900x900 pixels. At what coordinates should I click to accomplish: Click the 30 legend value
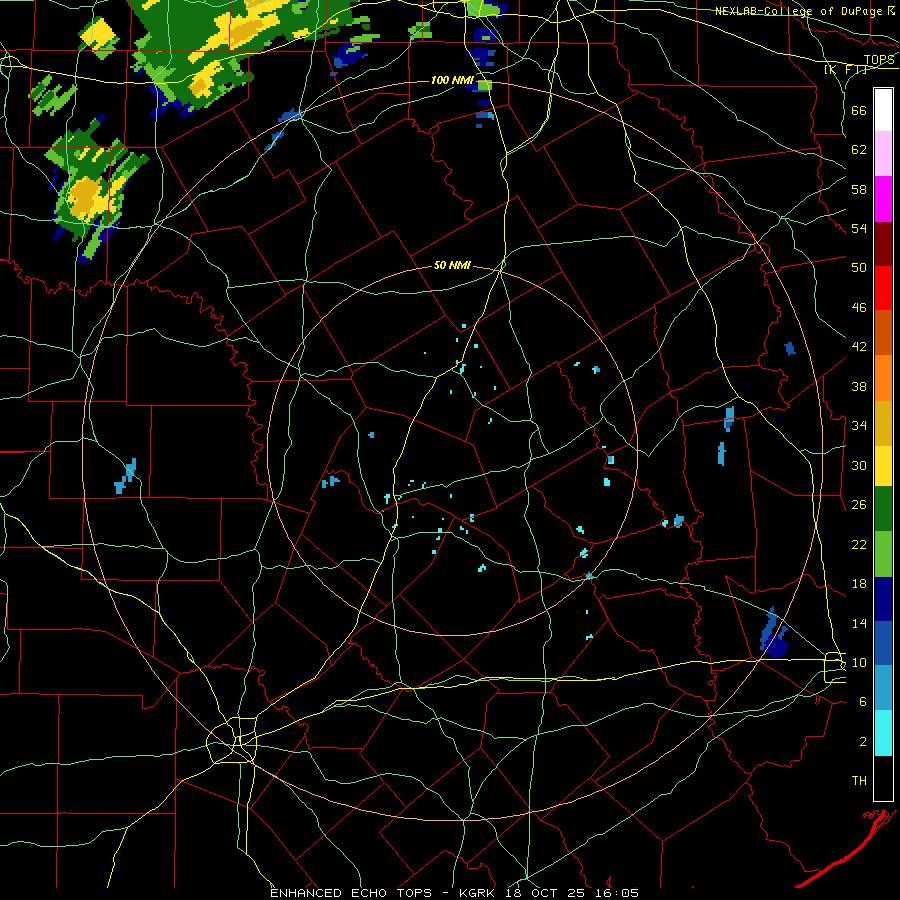[859, 465]
